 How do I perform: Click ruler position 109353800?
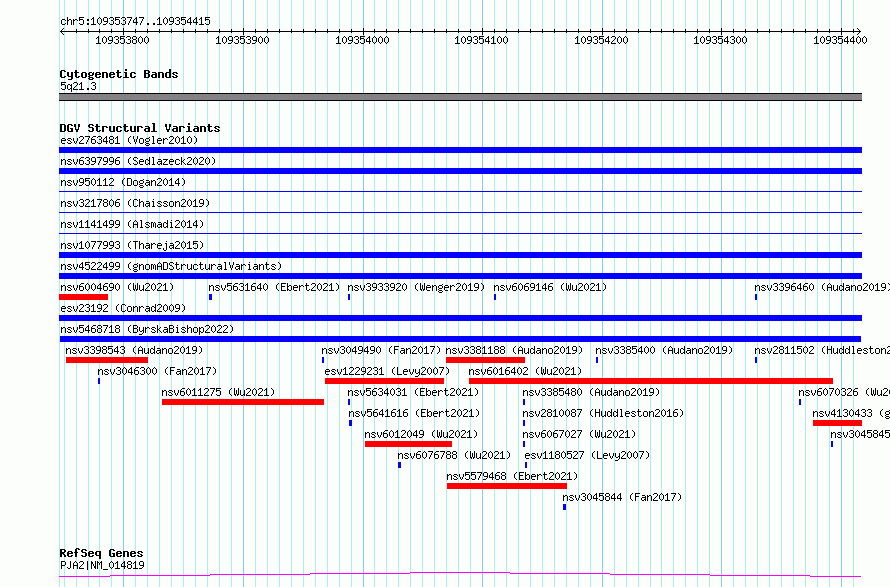(x=123, y=40)
